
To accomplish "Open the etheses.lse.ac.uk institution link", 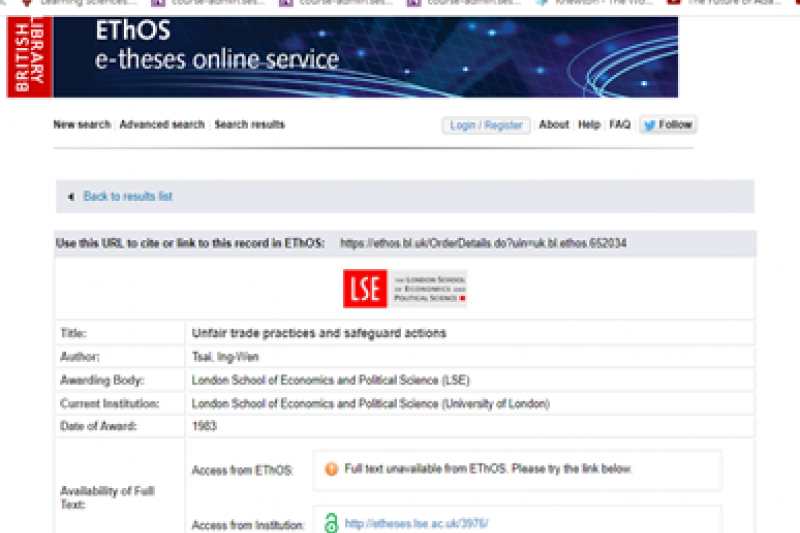I will (416, 524).
